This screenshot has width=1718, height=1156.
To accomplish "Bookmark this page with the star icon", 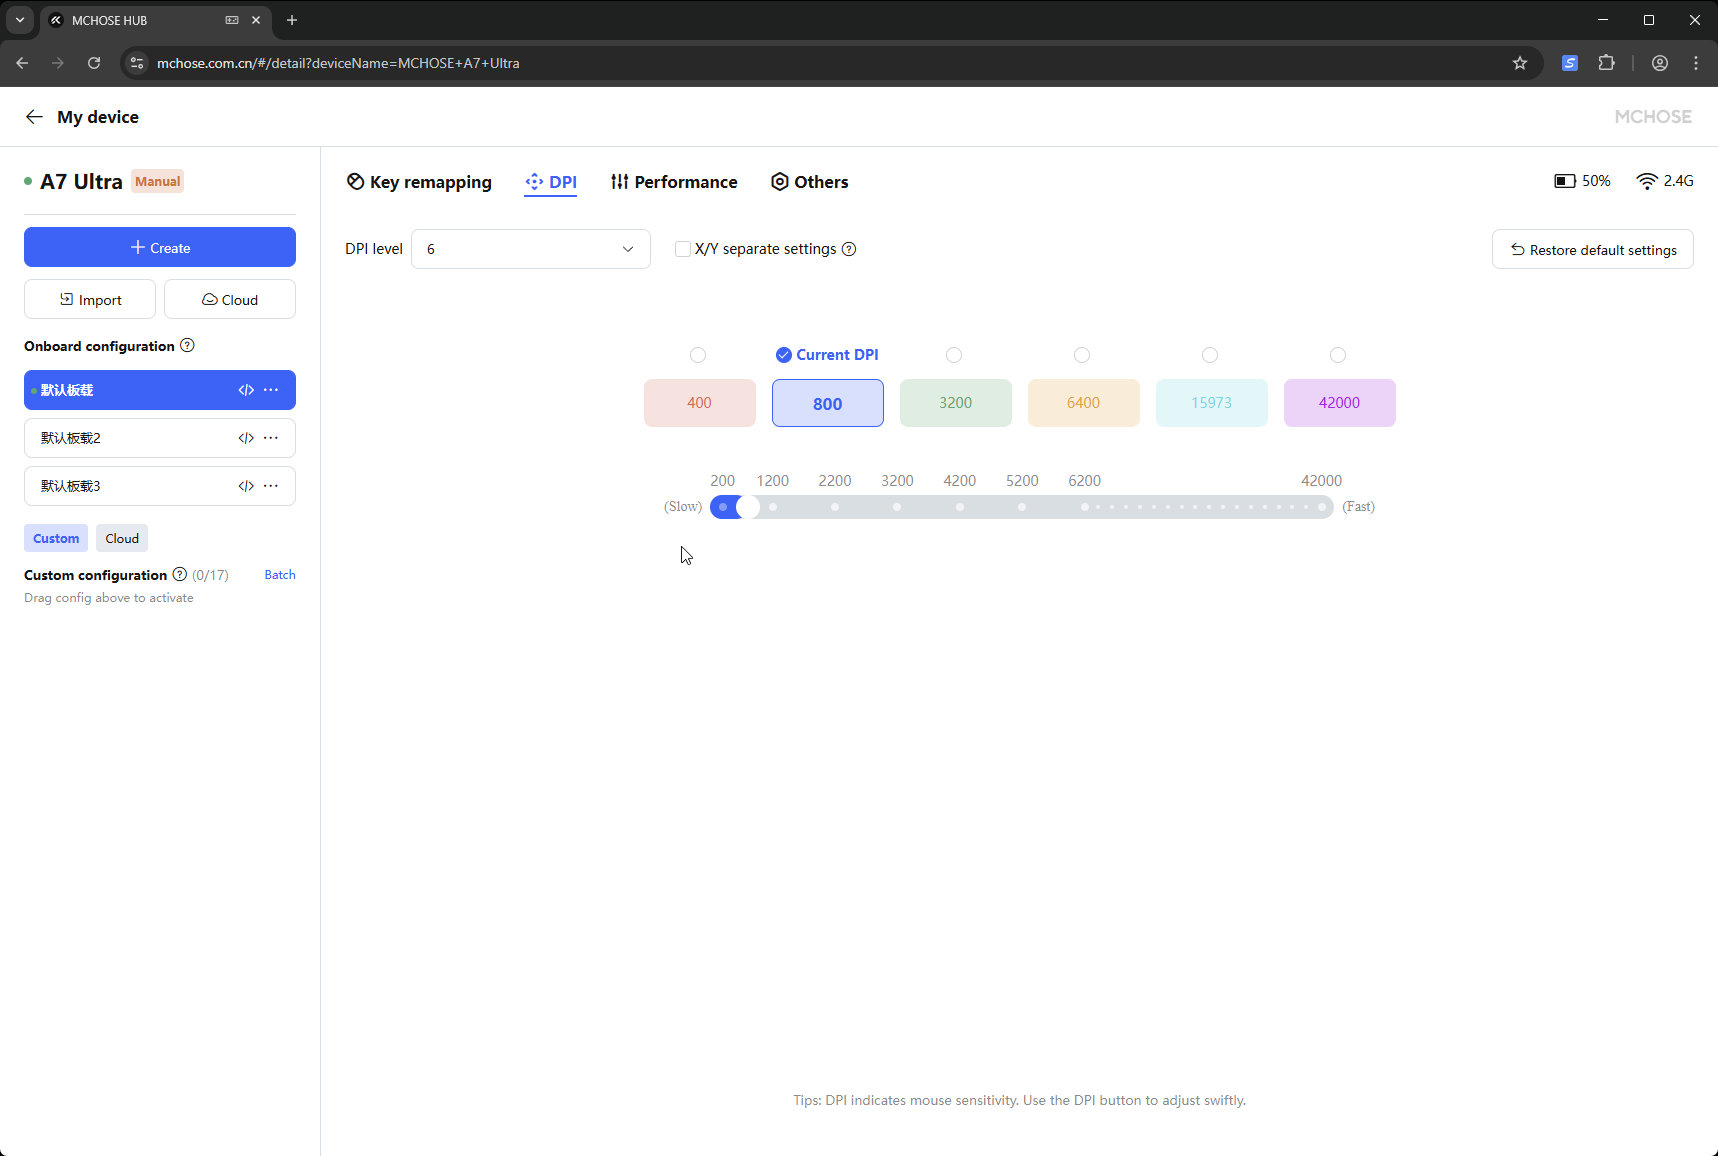I will point(1520,63).
